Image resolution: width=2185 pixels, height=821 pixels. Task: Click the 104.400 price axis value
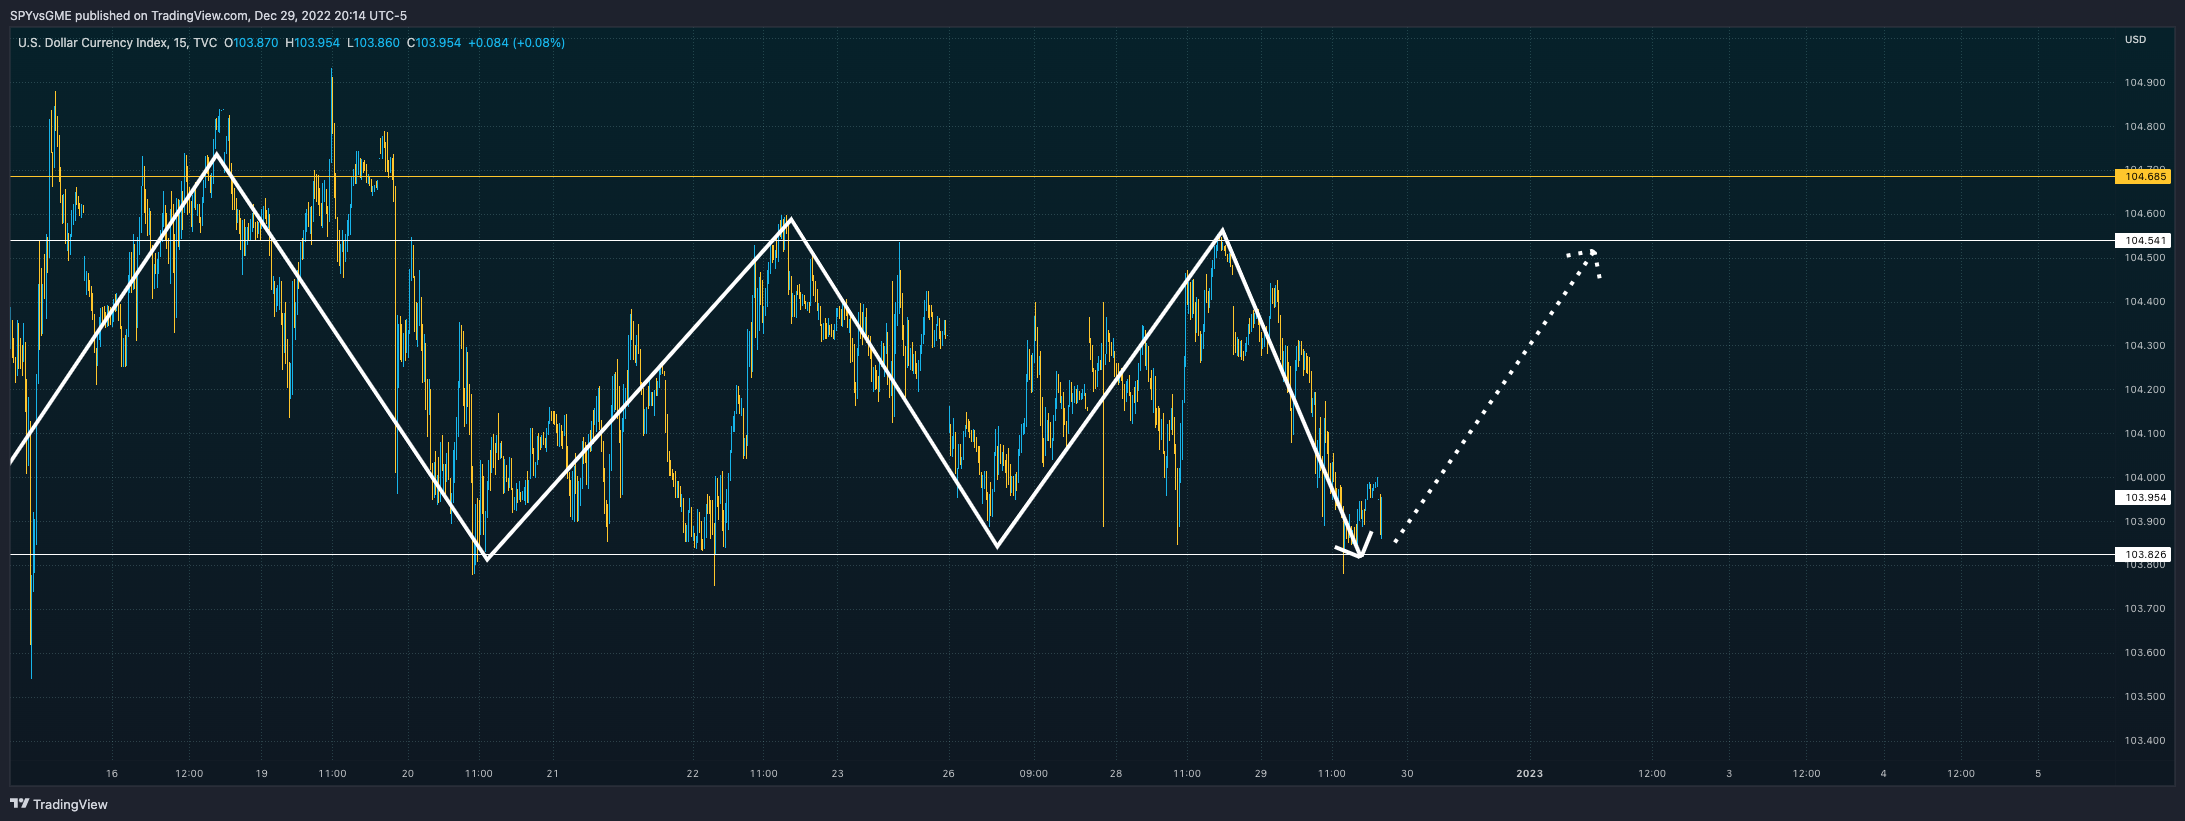pos(2144,302)
